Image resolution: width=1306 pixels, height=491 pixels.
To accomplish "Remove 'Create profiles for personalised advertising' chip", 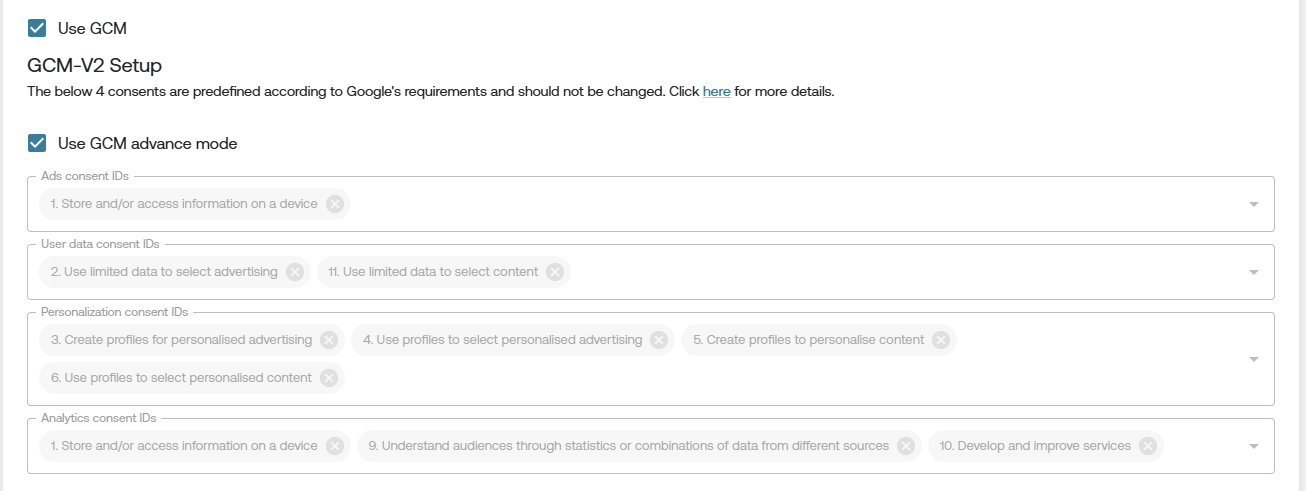I will [x=329, y=340].
